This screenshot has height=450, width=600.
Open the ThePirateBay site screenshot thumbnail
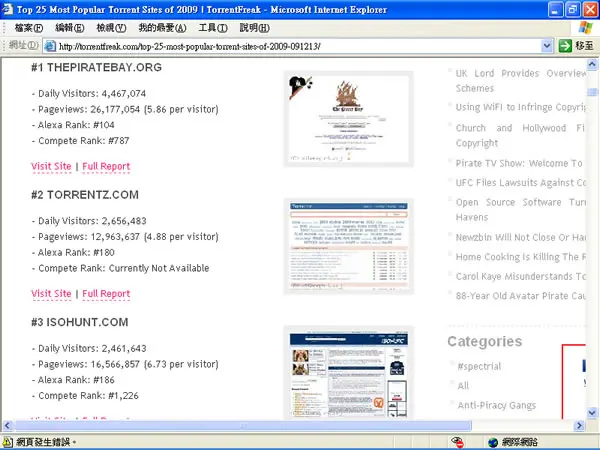[349, 119]
